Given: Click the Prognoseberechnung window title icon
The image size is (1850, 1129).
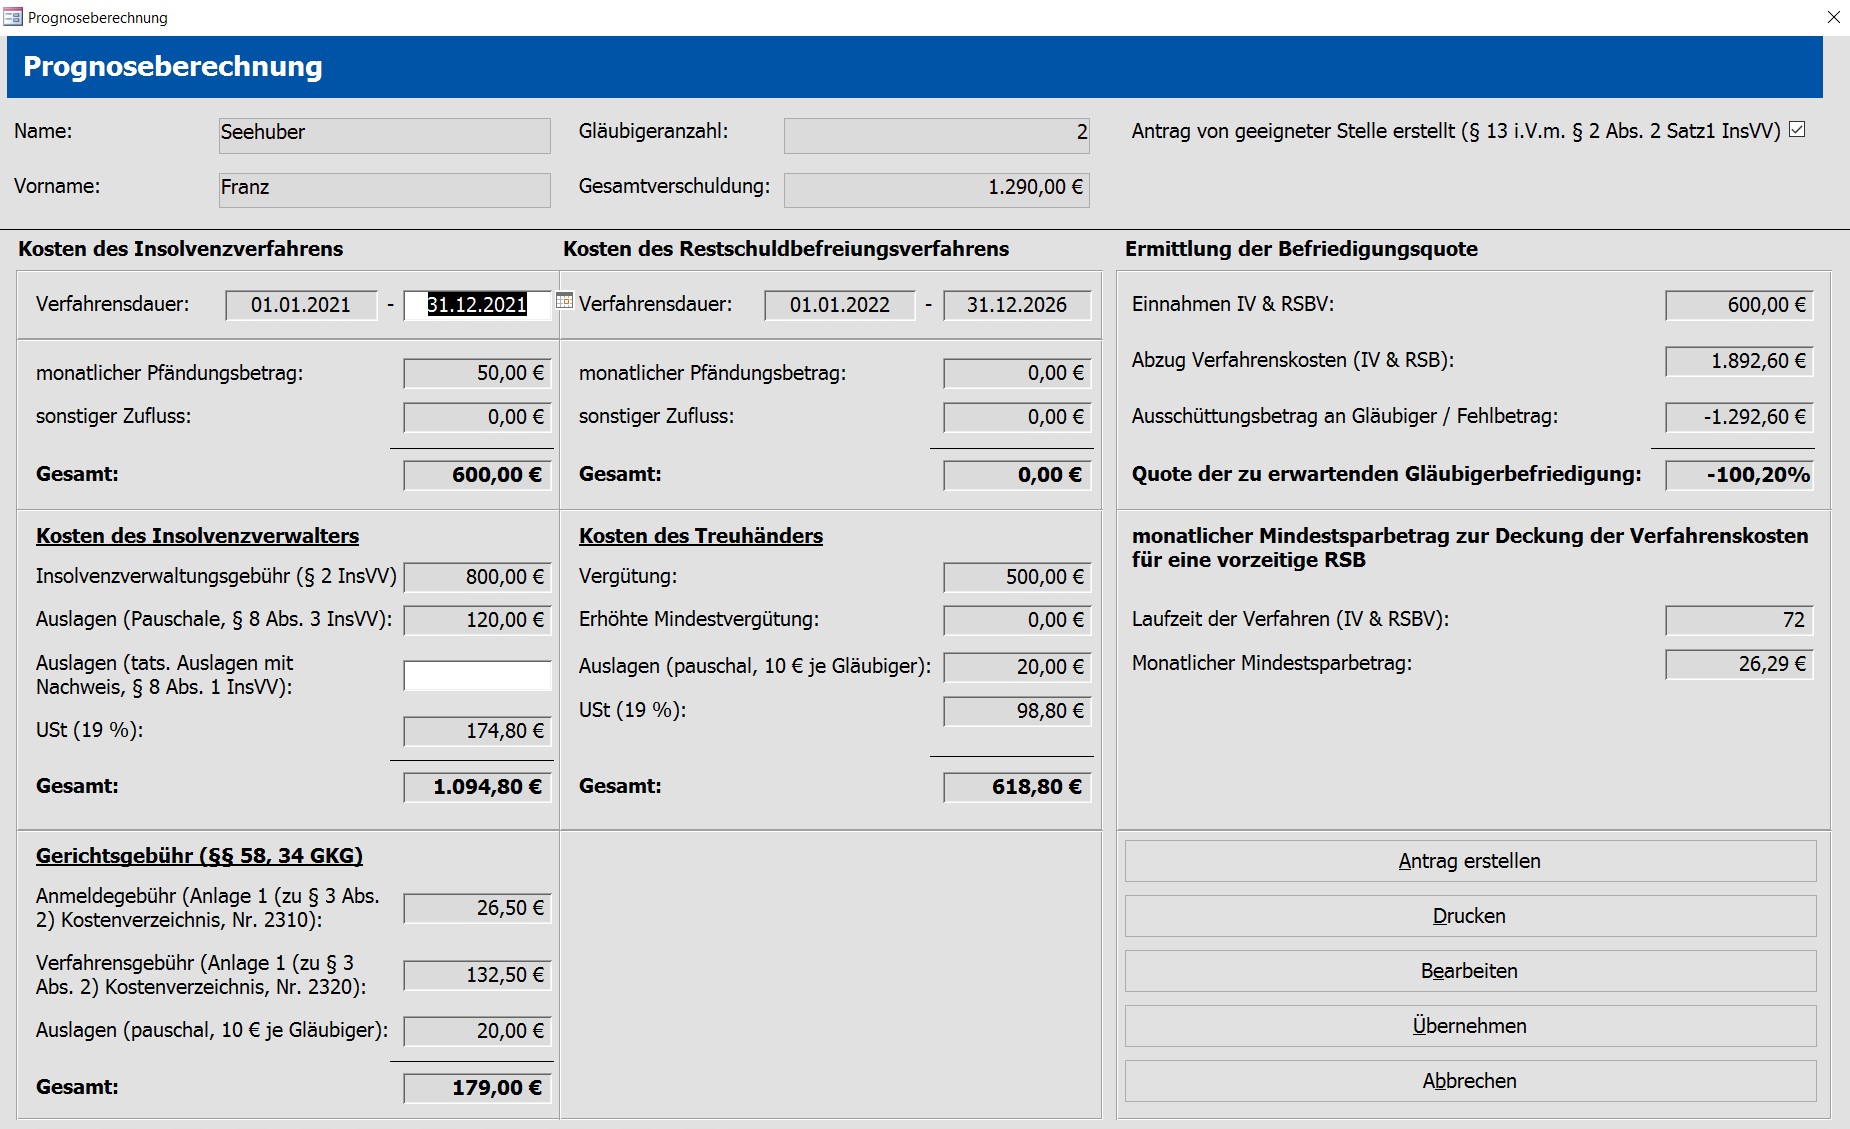Looking at the screenshot, I should (x=13, y=17).
